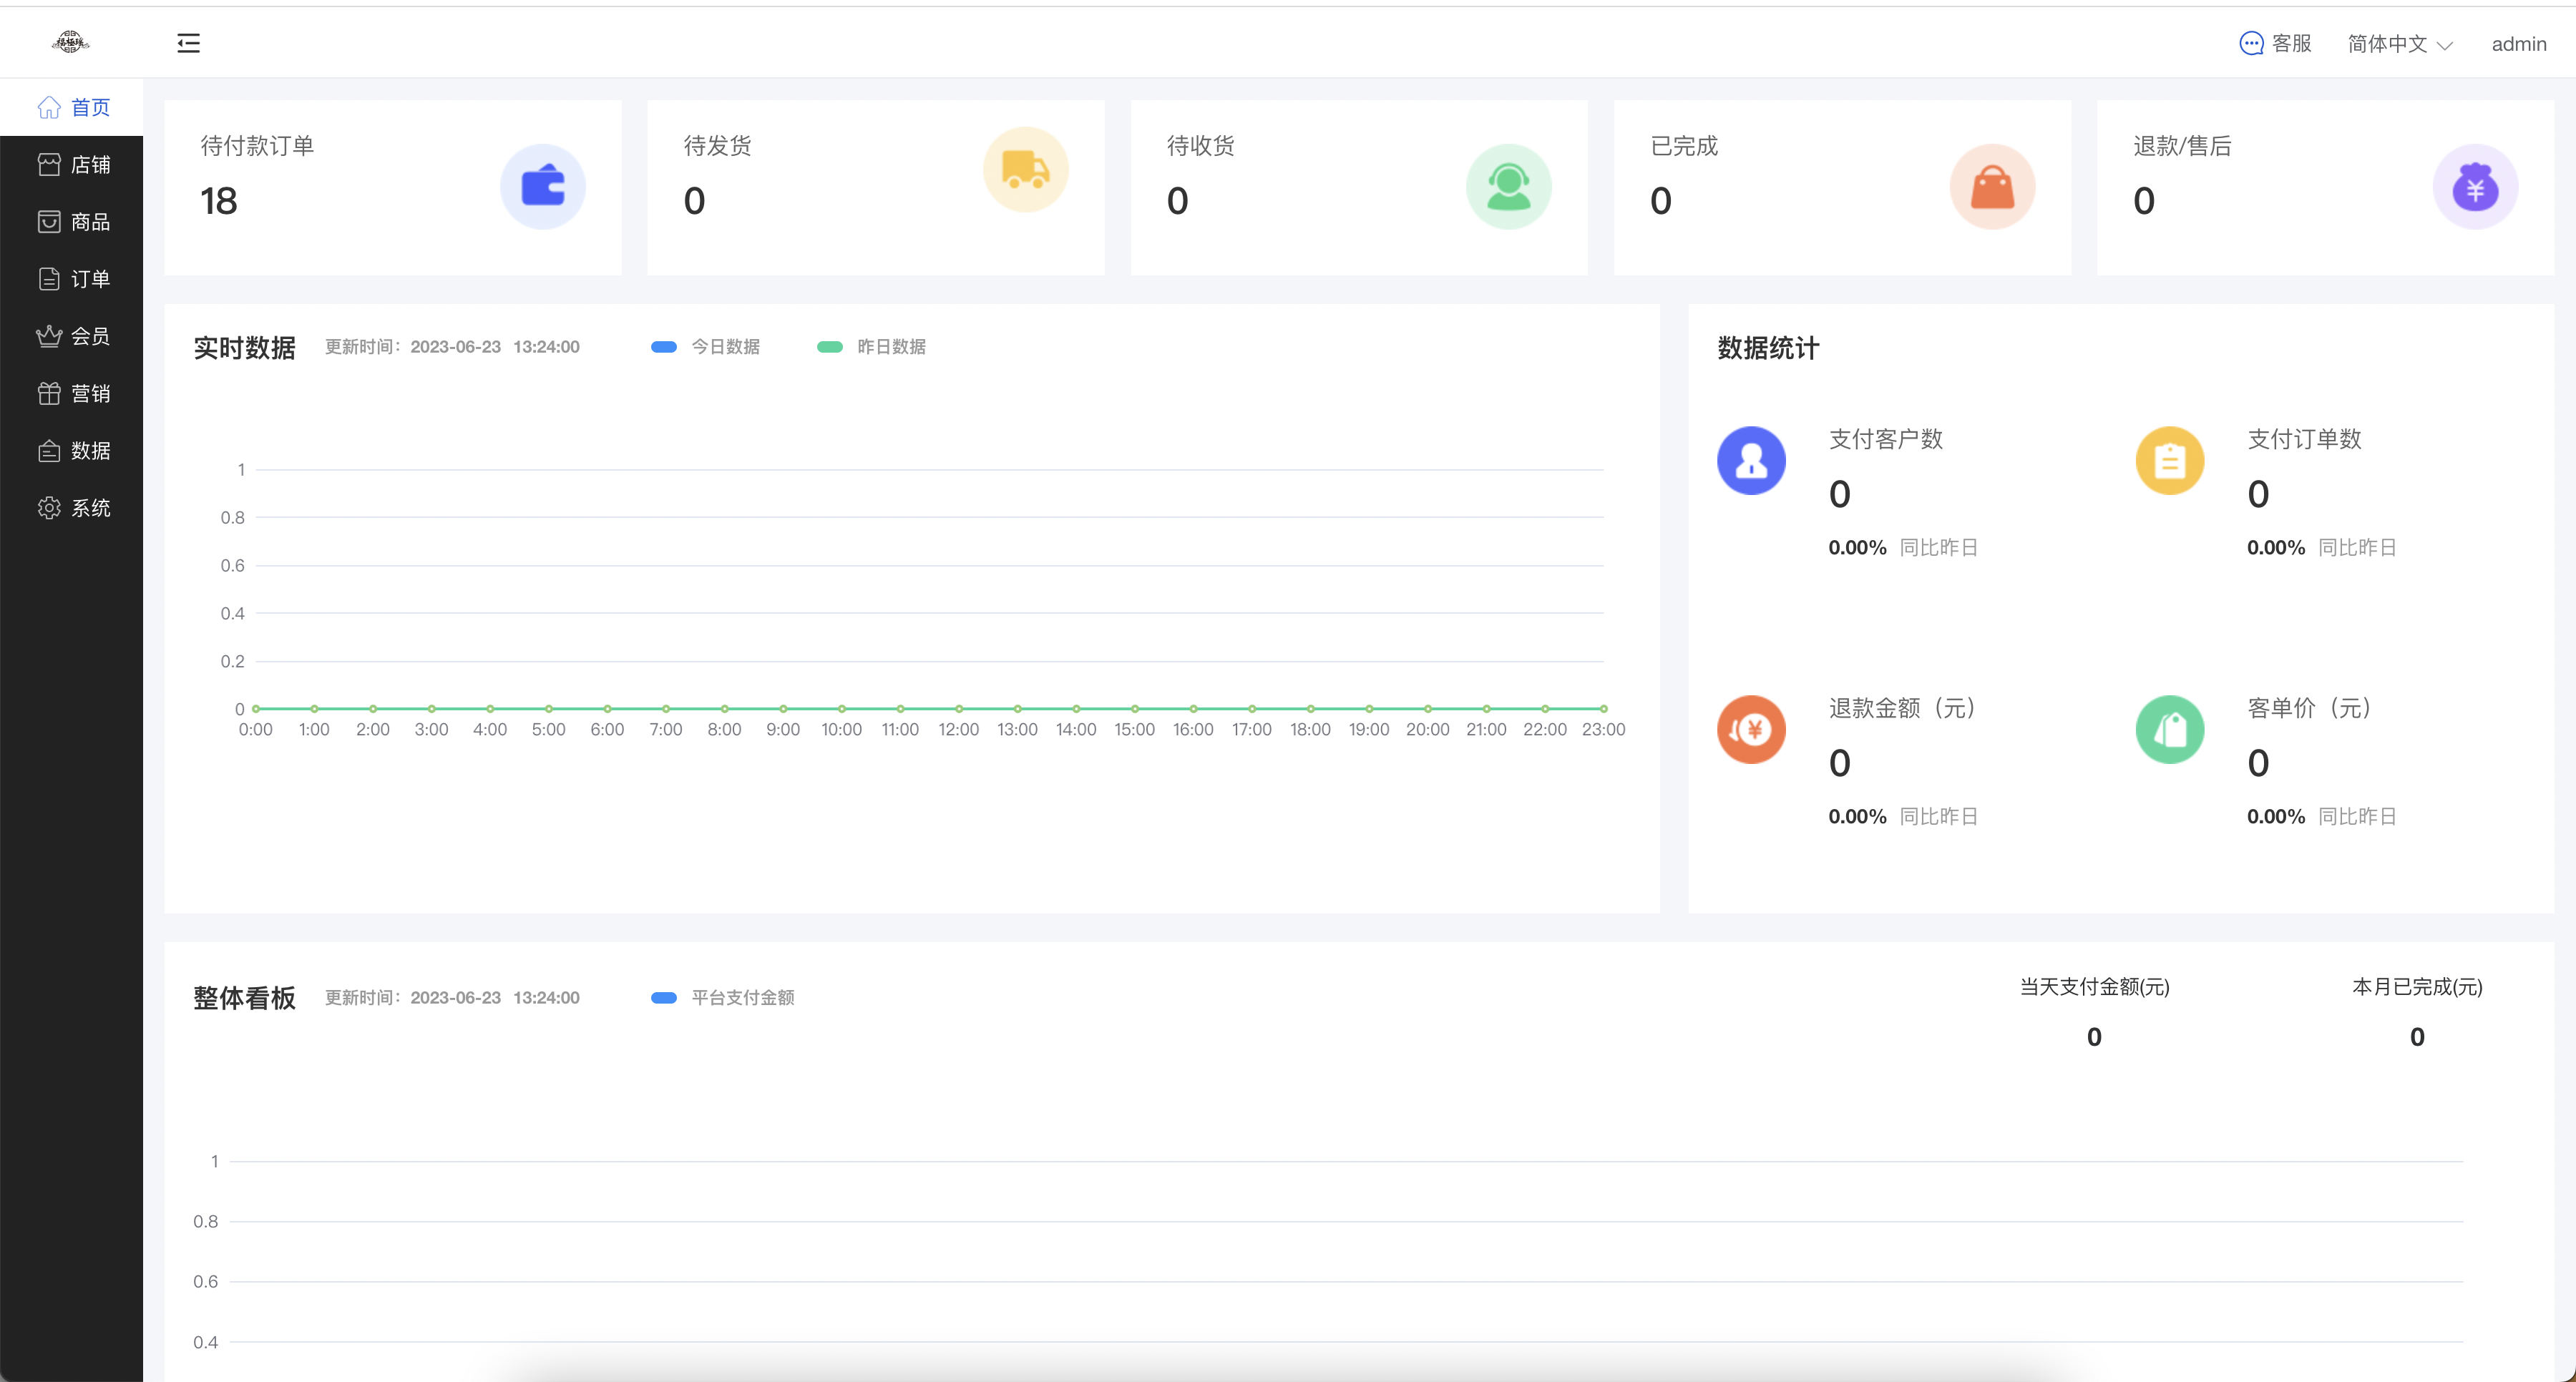Click the site logo in top-left

click(71, 42)
